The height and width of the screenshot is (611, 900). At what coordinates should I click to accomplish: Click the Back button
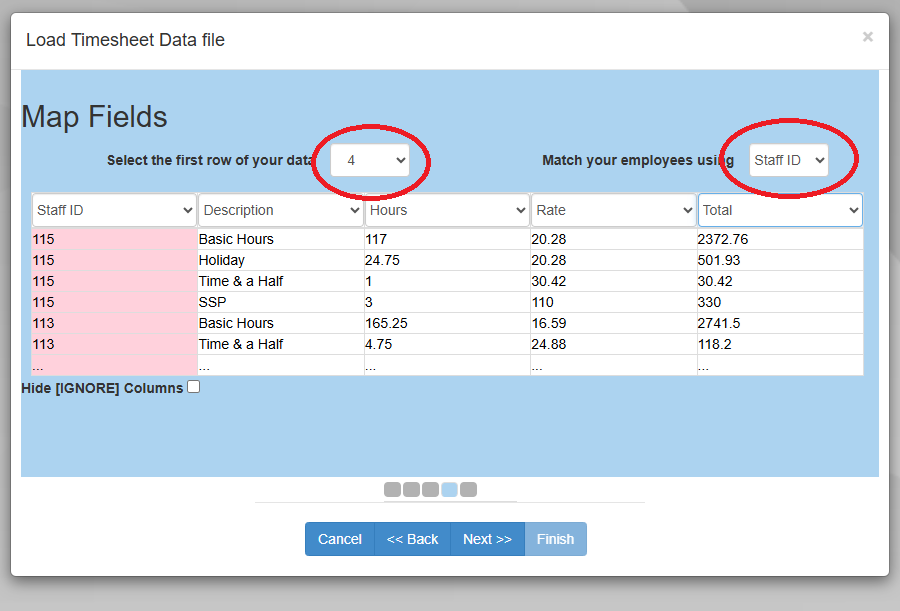412,538
